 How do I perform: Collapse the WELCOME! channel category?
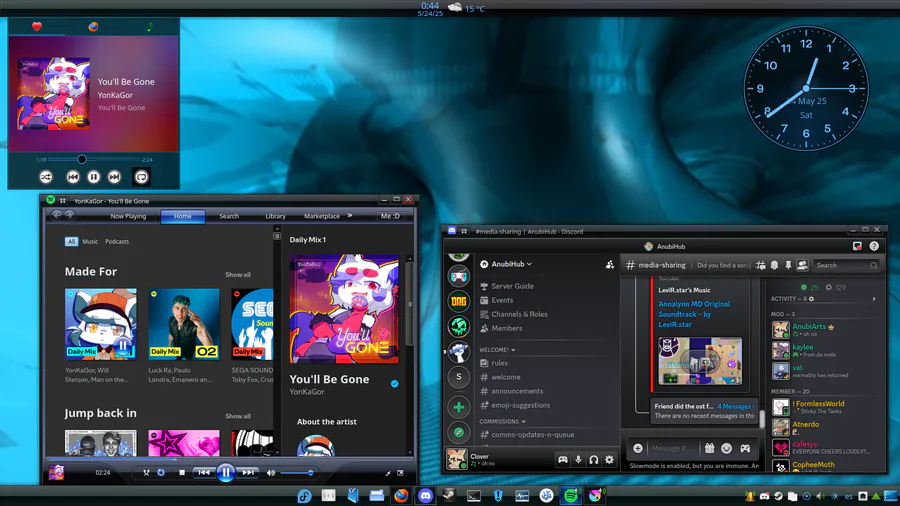[497, 349]
